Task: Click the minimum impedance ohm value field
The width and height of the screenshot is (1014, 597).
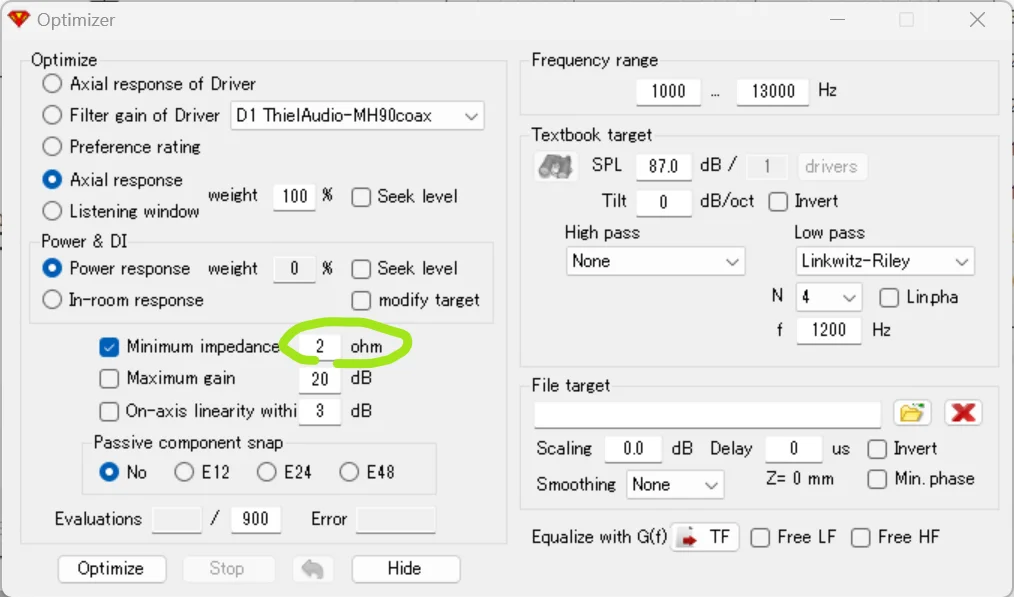Action: (320, 347)
